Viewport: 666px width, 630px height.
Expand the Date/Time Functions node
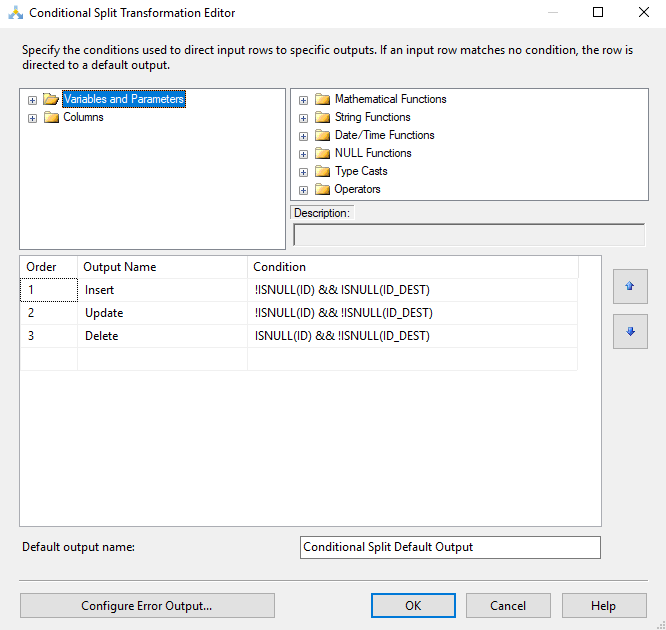pyautogui.click(x=303, y=136)
